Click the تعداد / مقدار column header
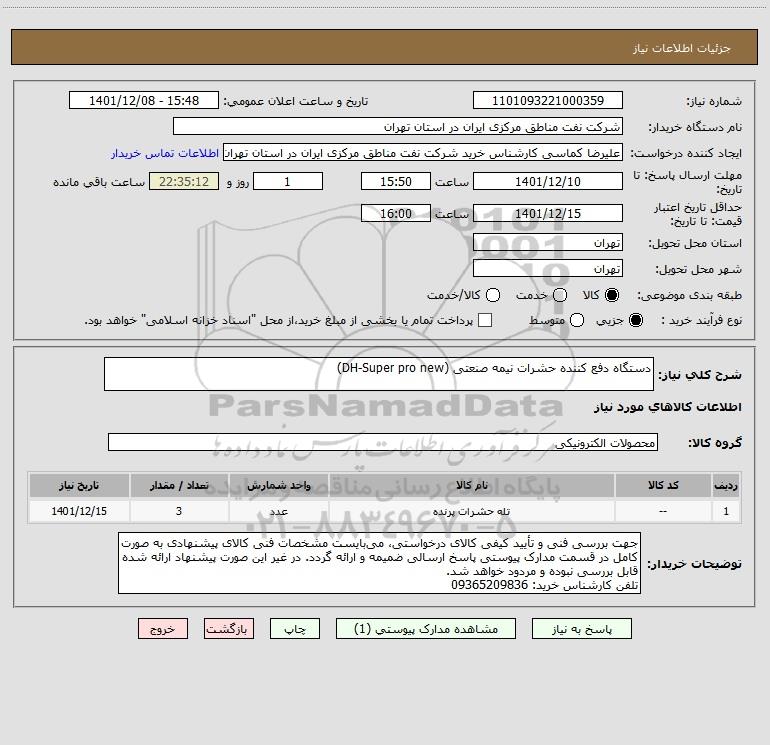770x745 pixels. coord(179,485)
